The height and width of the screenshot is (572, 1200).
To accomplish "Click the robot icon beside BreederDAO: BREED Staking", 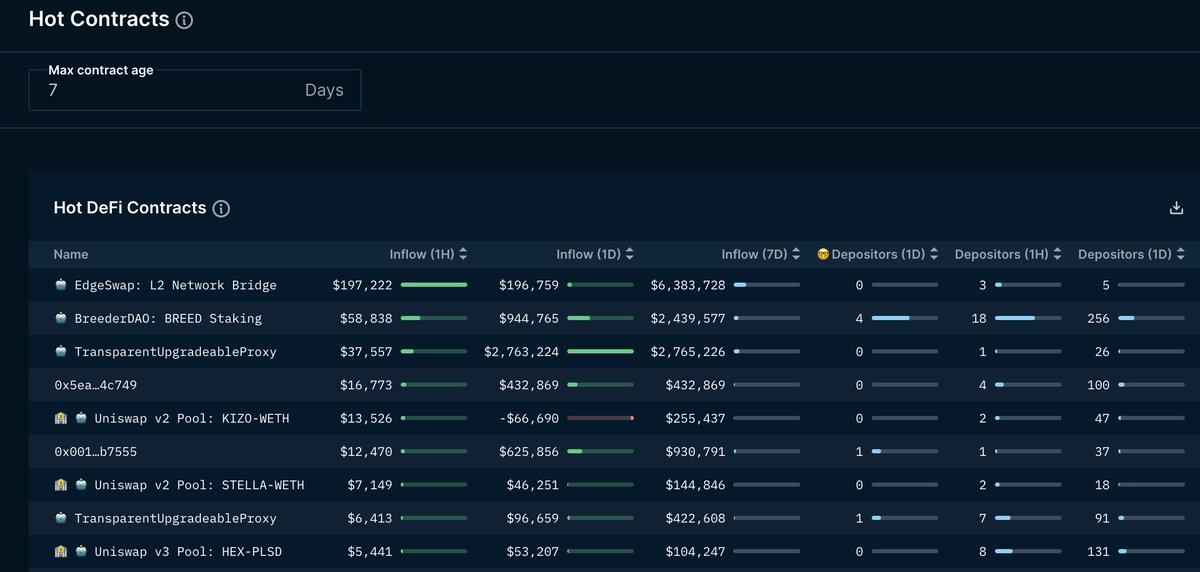I will tap(61, 319).
